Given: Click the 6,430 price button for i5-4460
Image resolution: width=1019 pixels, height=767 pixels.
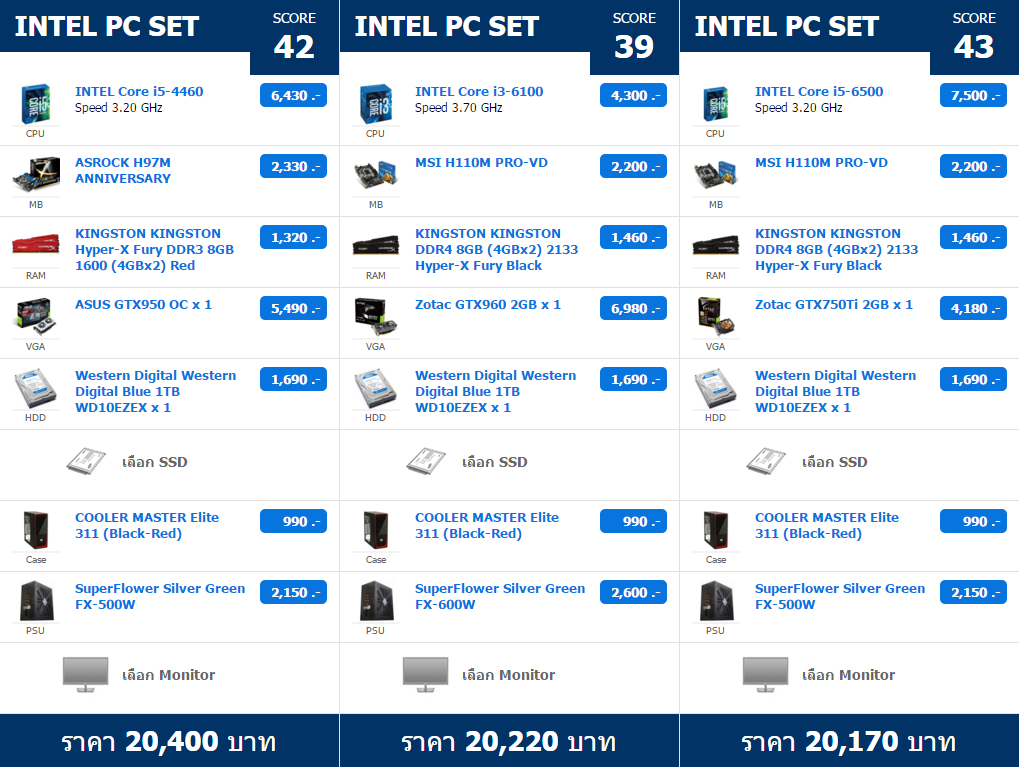Looking at the screenshot, I should tap(293, 96).
